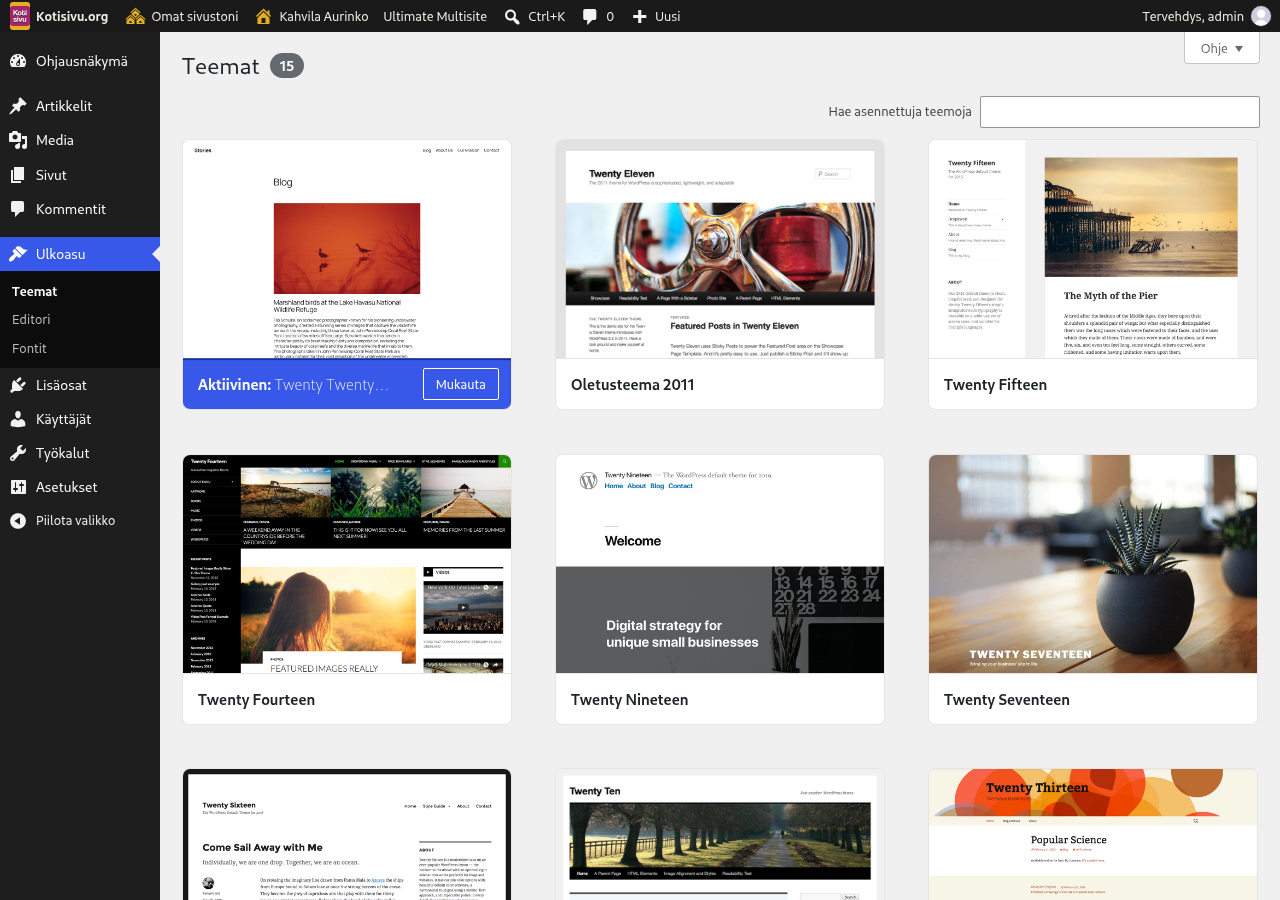Screen dimensions: 1280x900
Task: Click Ctrl+K search shortcut label
Action: point(546,16)
